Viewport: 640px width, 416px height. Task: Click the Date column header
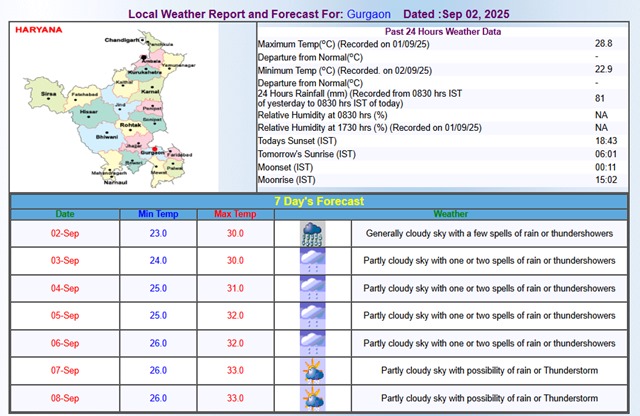click(65, 214)
